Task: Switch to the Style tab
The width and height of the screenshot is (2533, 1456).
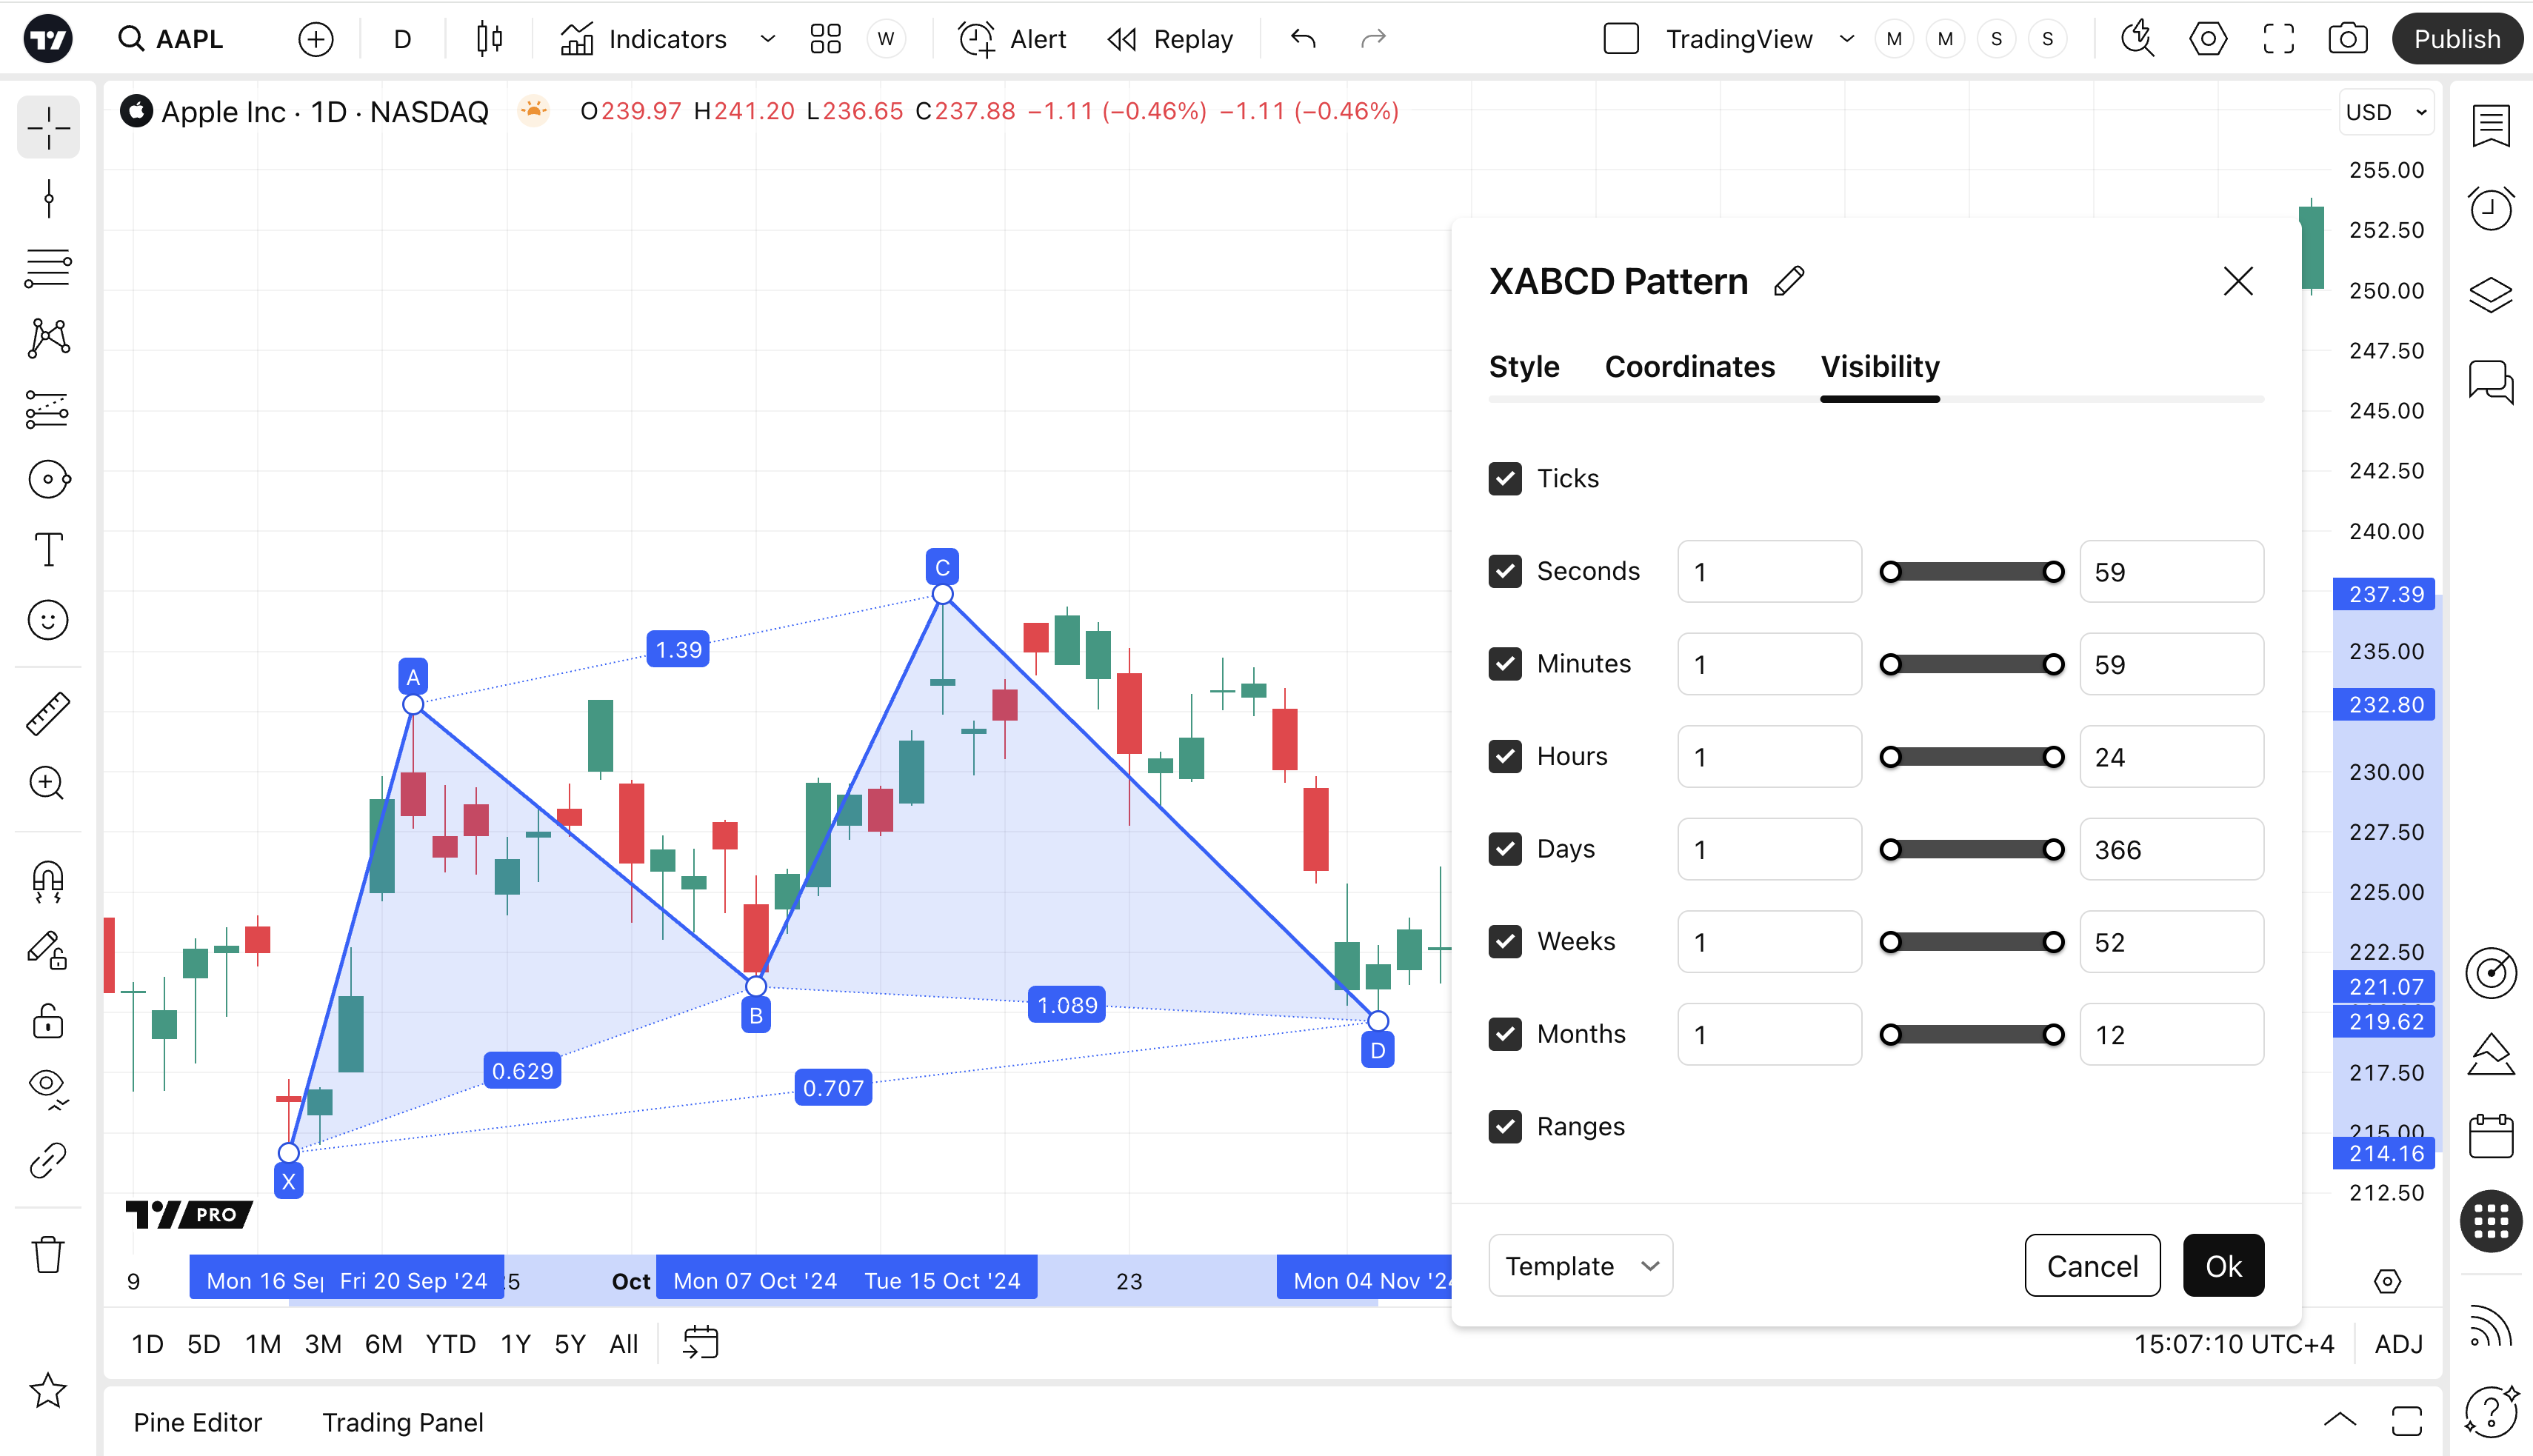Action: click(x=1523, y=367)
